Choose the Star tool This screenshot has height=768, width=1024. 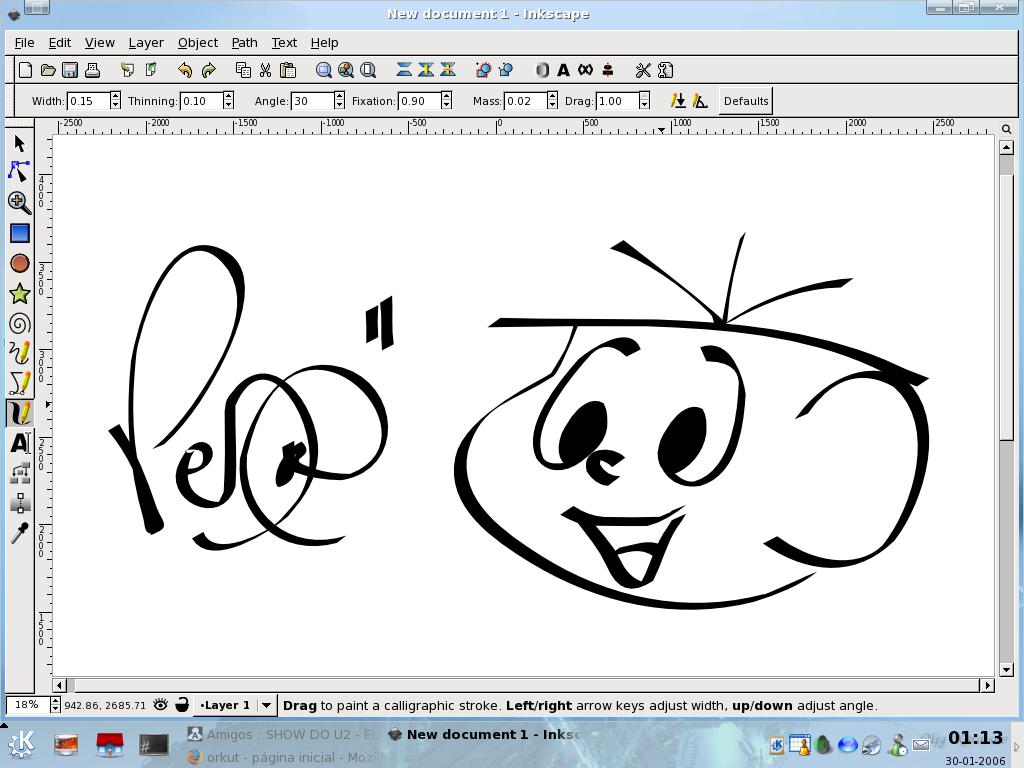point(20,294)
